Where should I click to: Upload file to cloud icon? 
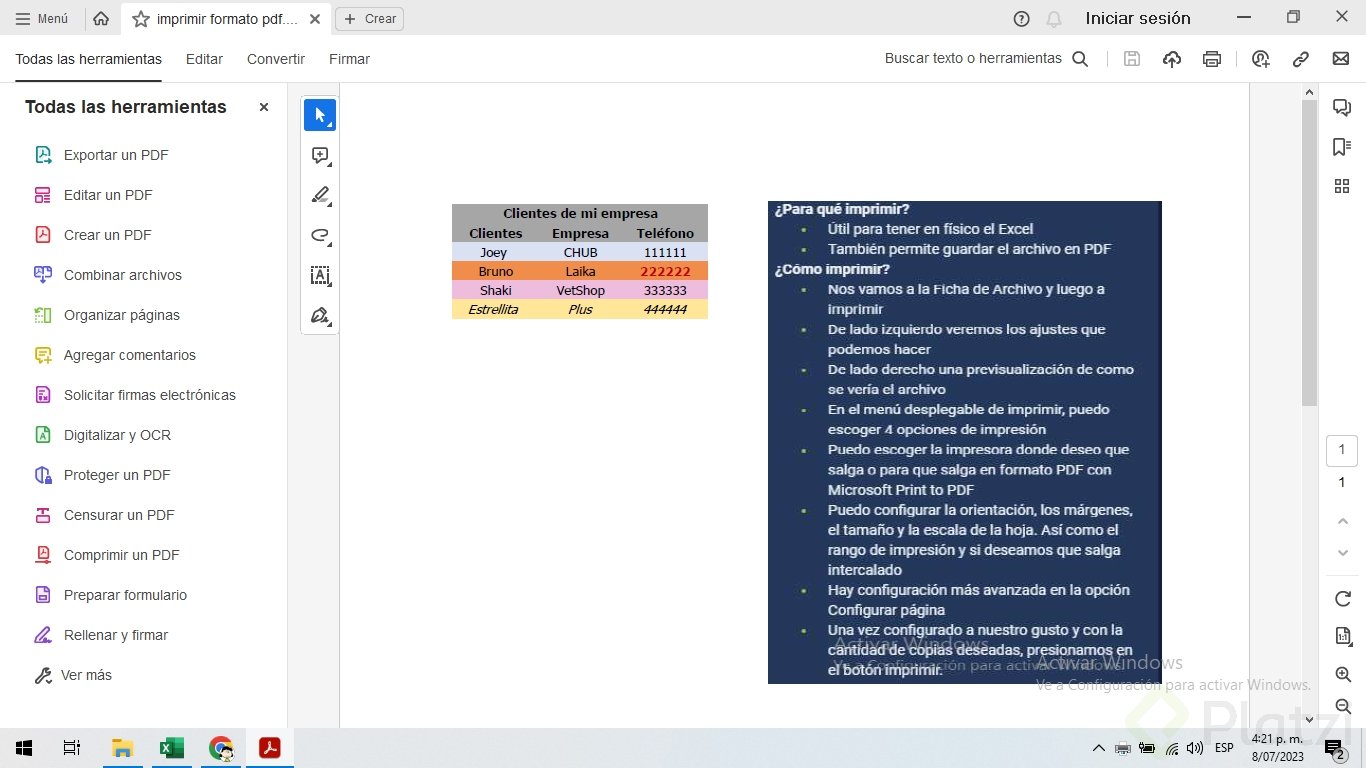pyautogui.click(x=1172, y=59)
